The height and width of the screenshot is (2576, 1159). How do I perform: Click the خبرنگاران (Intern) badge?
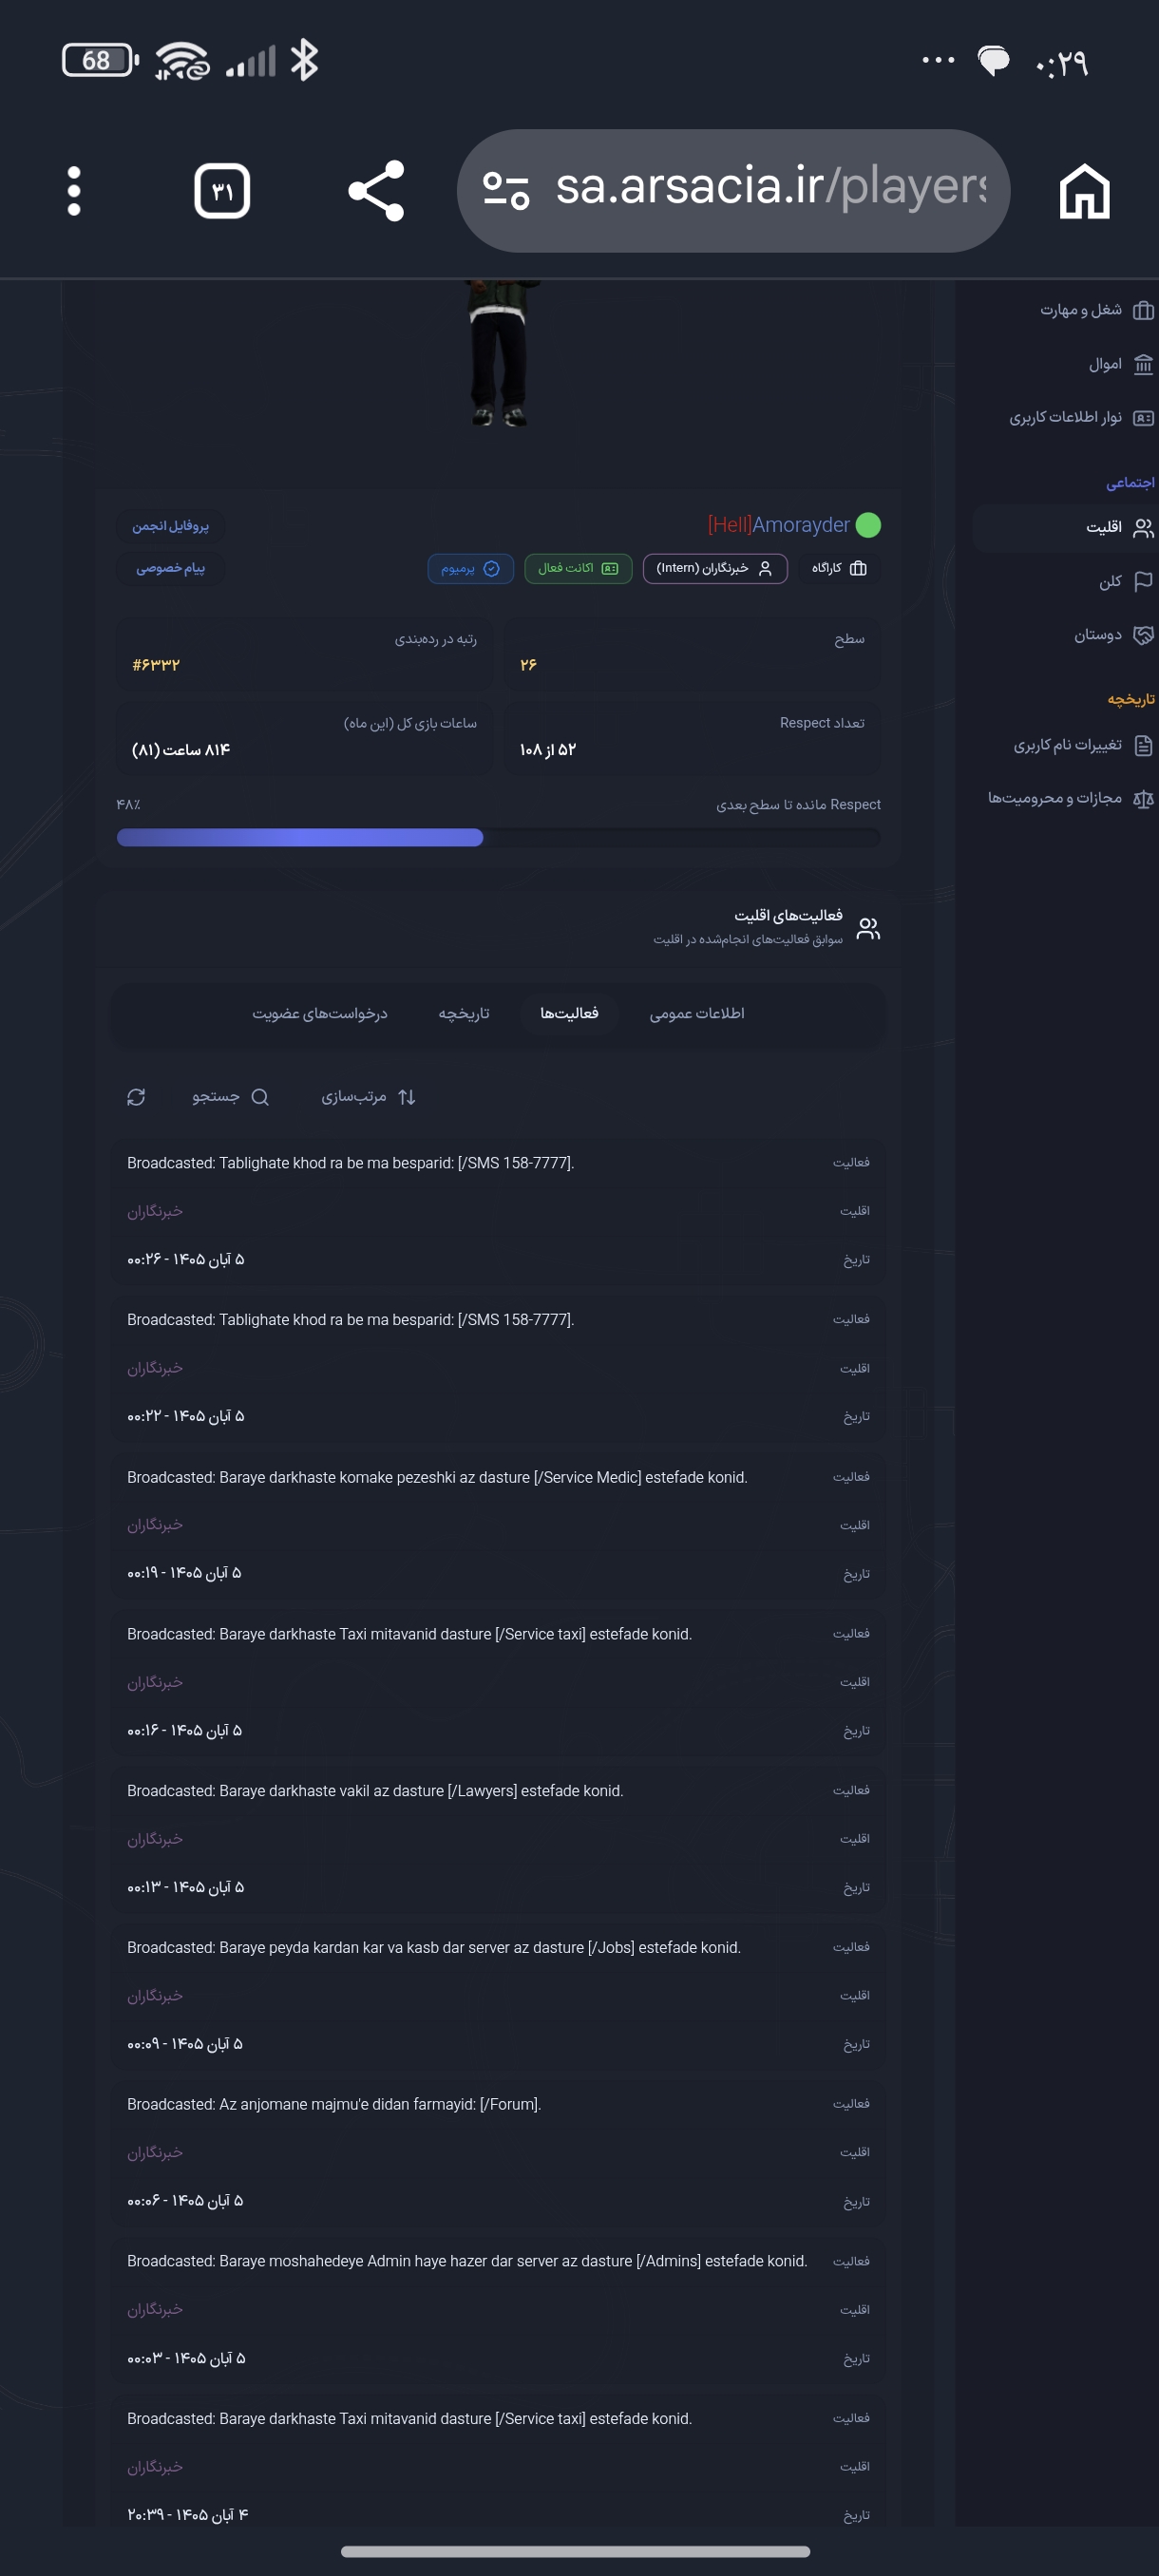715,568
